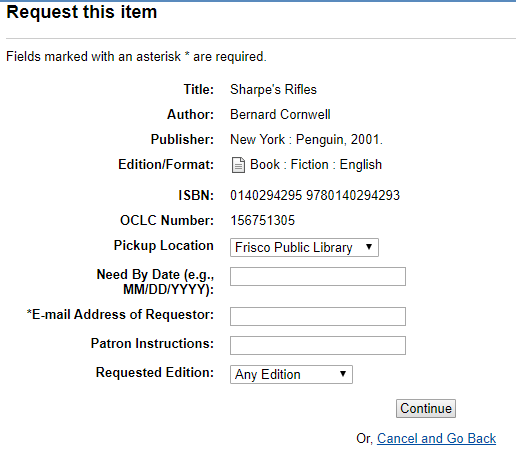Open the Requested Edition dropdown
Viewport: 516px width, 461px height.
(291, 374)
